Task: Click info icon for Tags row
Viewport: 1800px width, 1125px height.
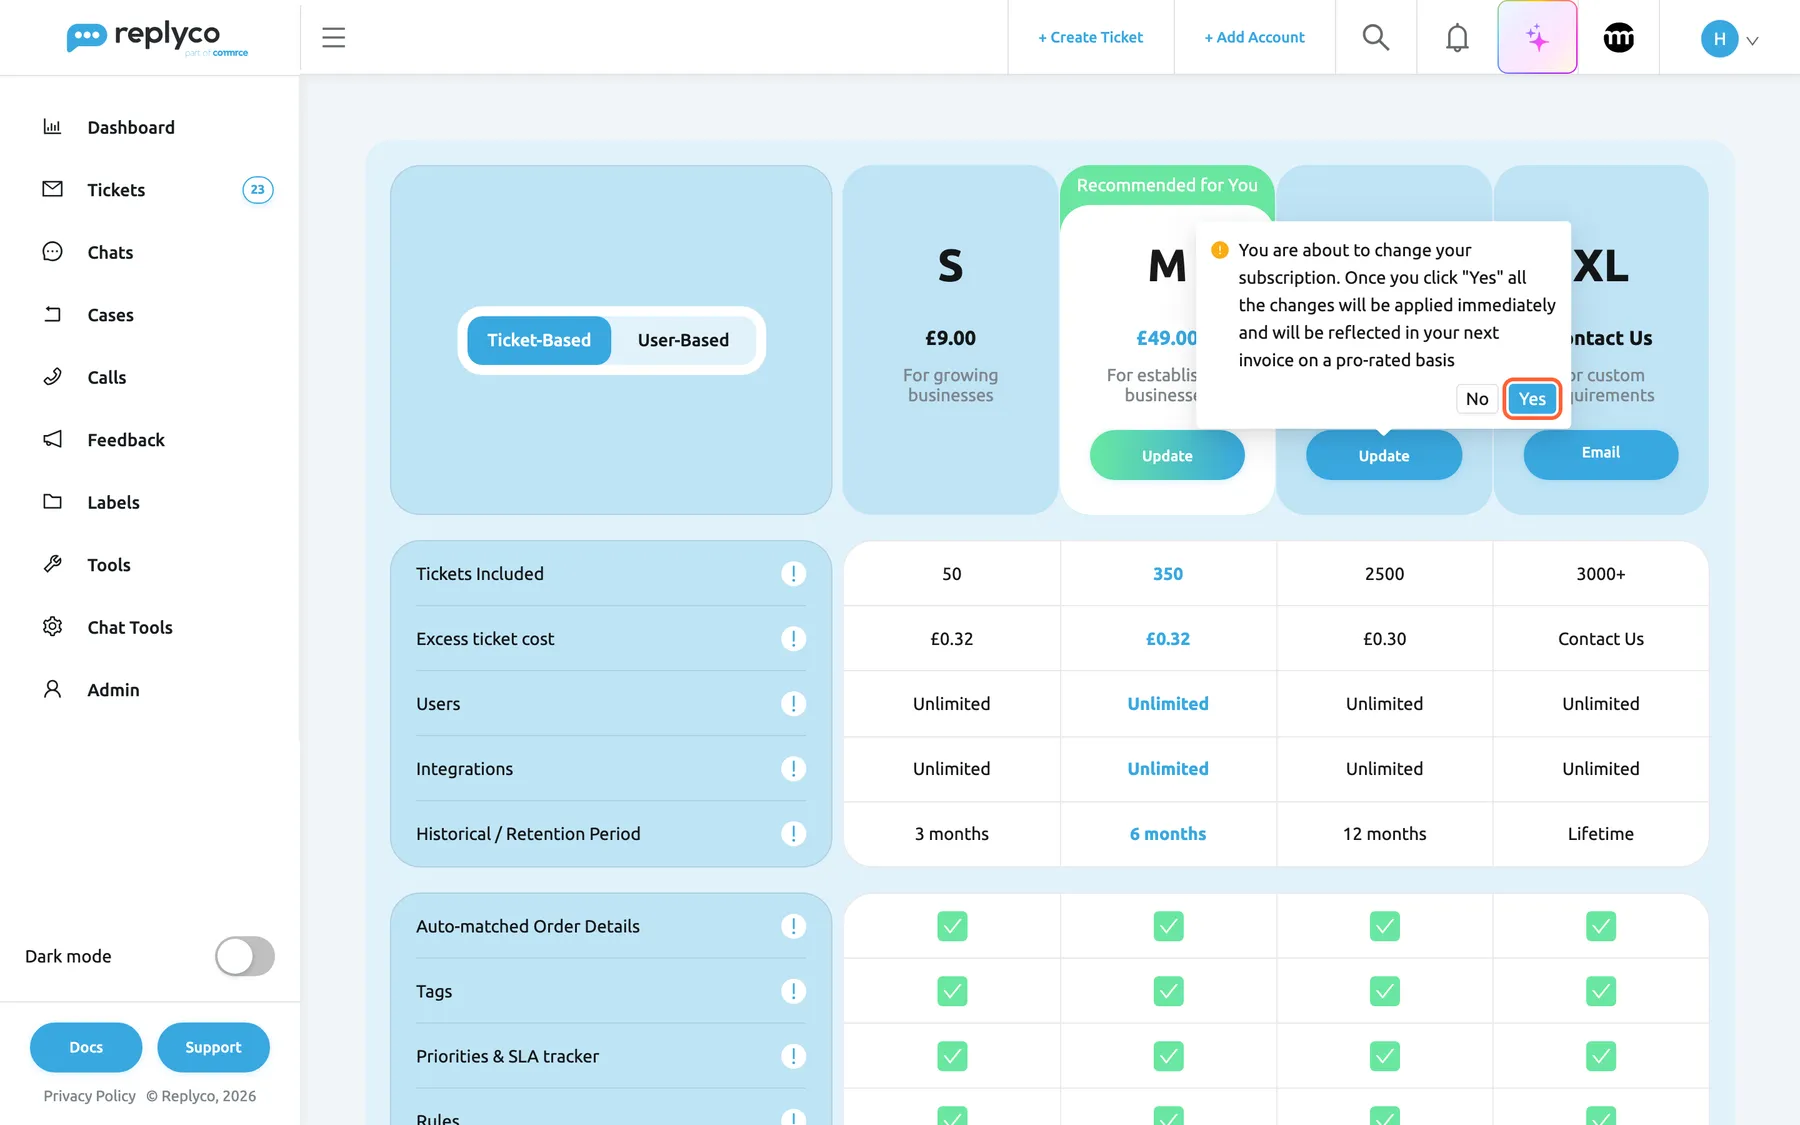Action: coord(793,991)
